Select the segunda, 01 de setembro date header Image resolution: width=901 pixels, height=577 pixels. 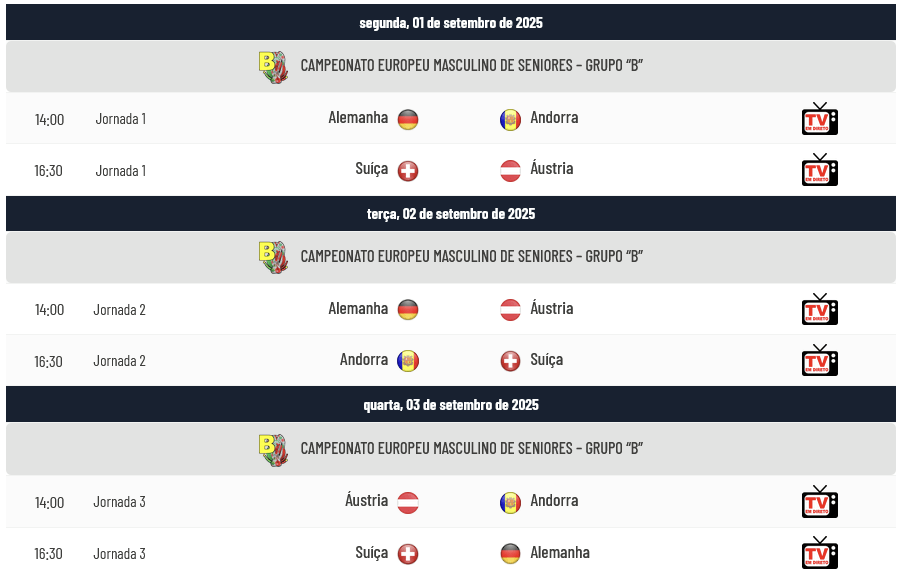coord(450,22)
